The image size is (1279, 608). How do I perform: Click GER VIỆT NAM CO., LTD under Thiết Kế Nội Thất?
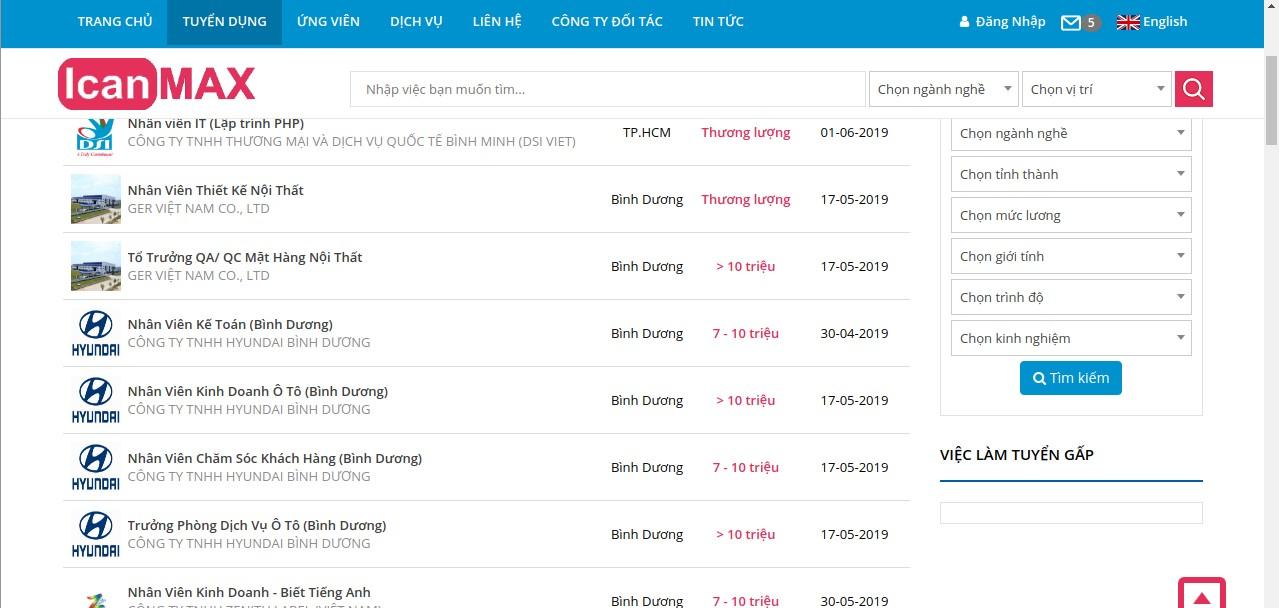199,209
